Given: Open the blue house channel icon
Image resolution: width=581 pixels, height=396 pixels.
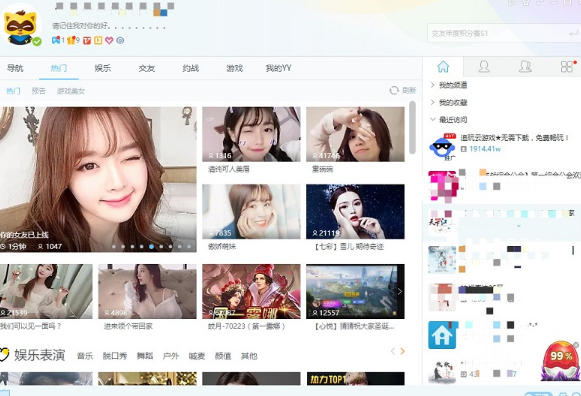Looking at the screenshot, I should tap(442, 335).
